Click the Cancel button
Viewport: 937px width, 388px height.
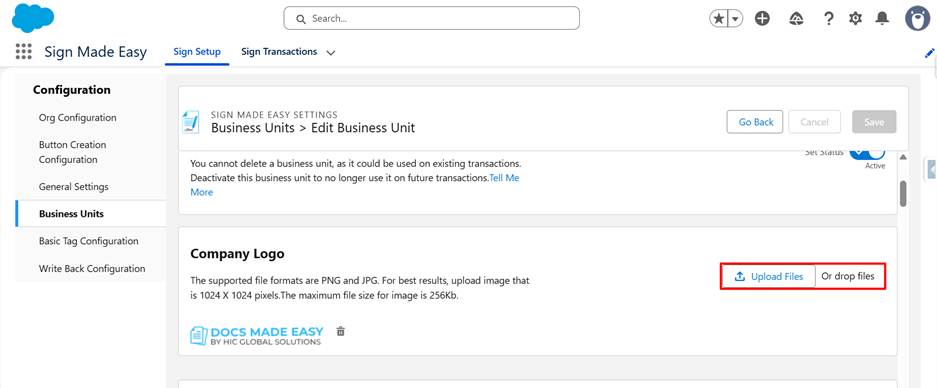click(x=814, y=122)
